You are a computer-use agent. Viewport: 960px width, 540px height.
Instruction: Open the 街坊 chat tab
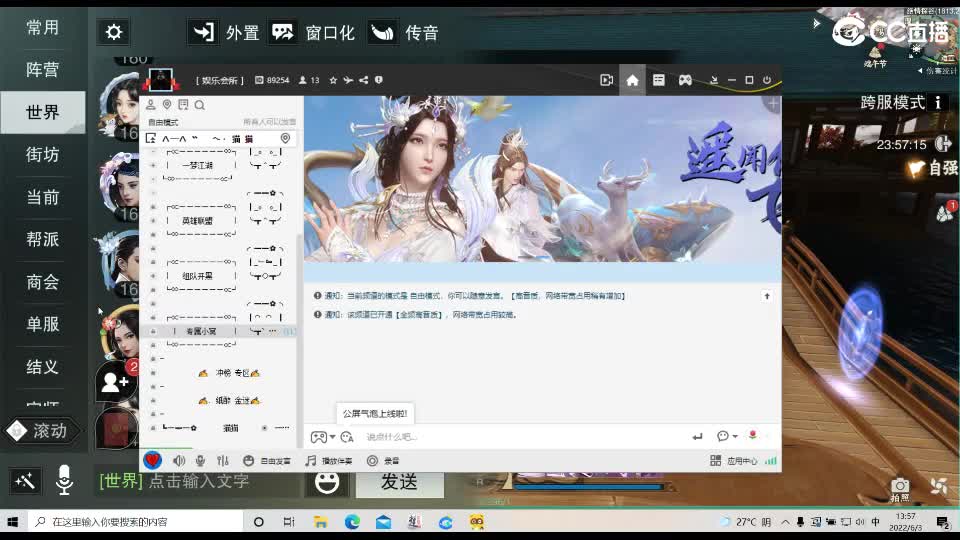[42, 154]
